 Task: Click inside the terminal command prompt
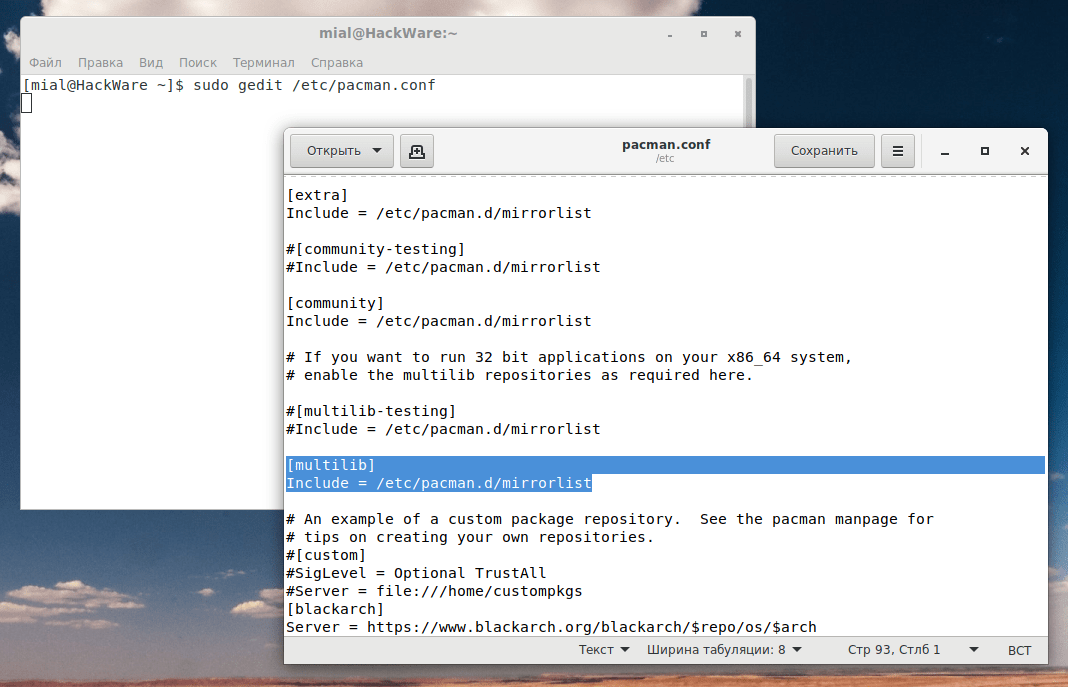click(300, 85)
